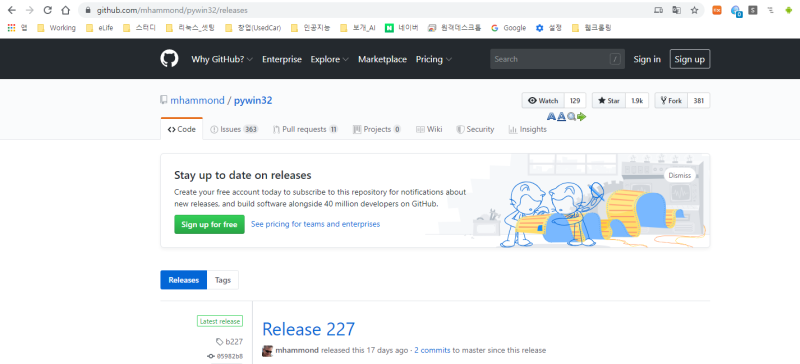800x364 pixels.
Task: Switch to the Wiki tab
Action: click(x=429, y=129)
